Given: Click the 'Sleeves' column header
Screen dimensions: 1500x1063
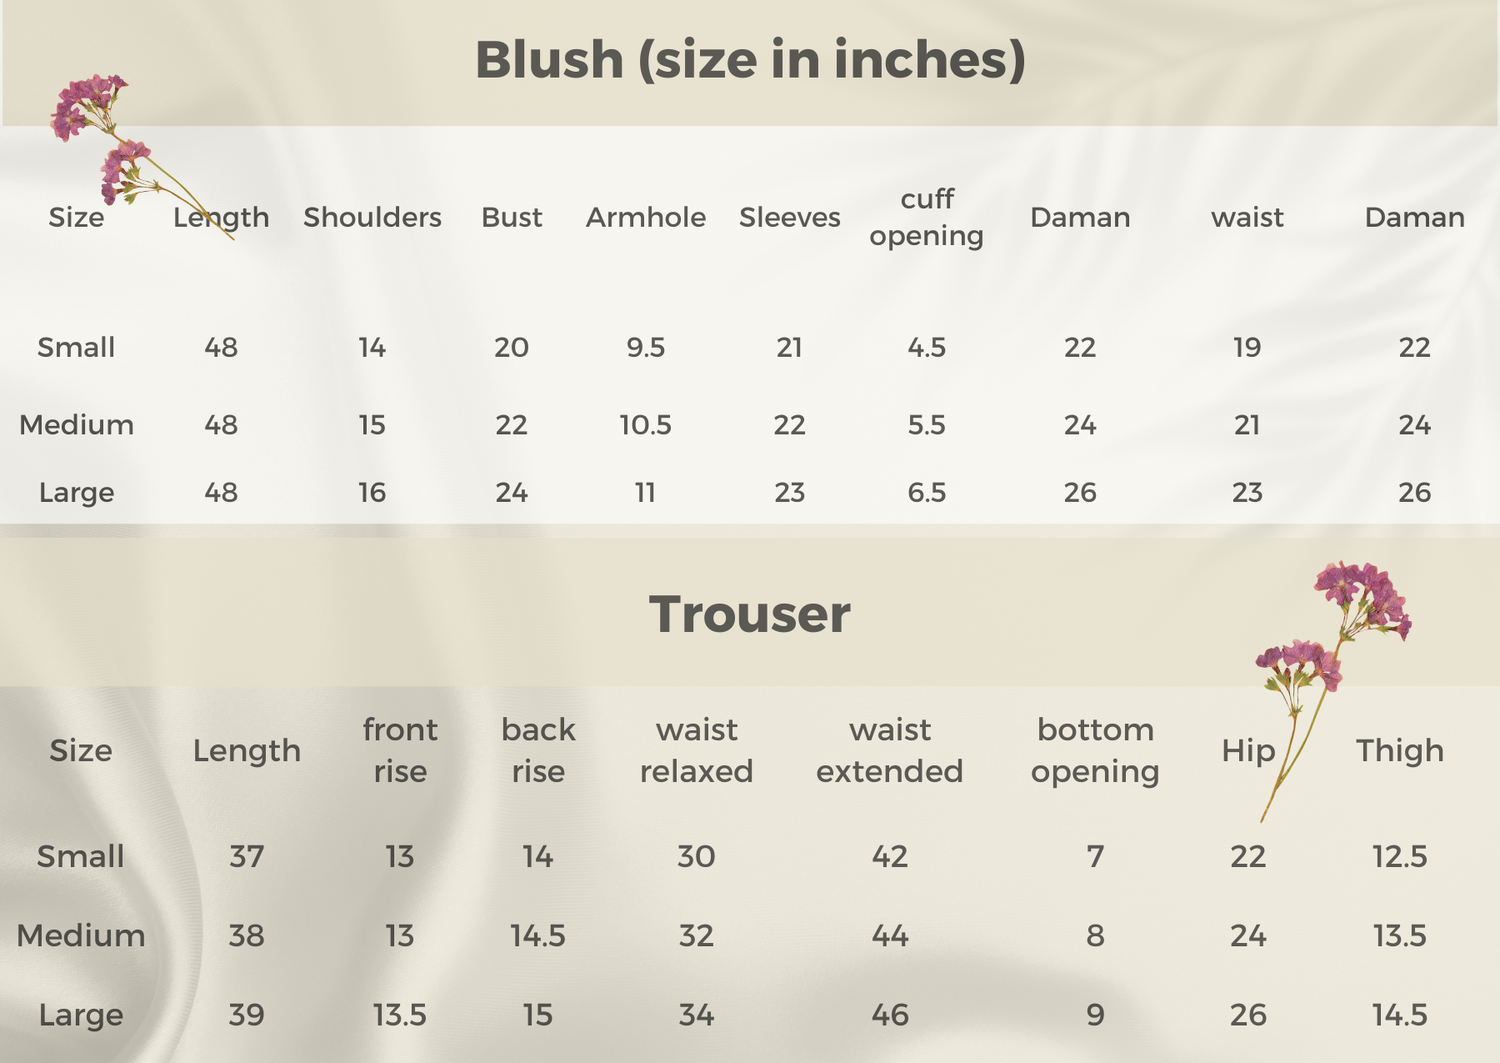Looking at the screenshot, I should point(789,217).
